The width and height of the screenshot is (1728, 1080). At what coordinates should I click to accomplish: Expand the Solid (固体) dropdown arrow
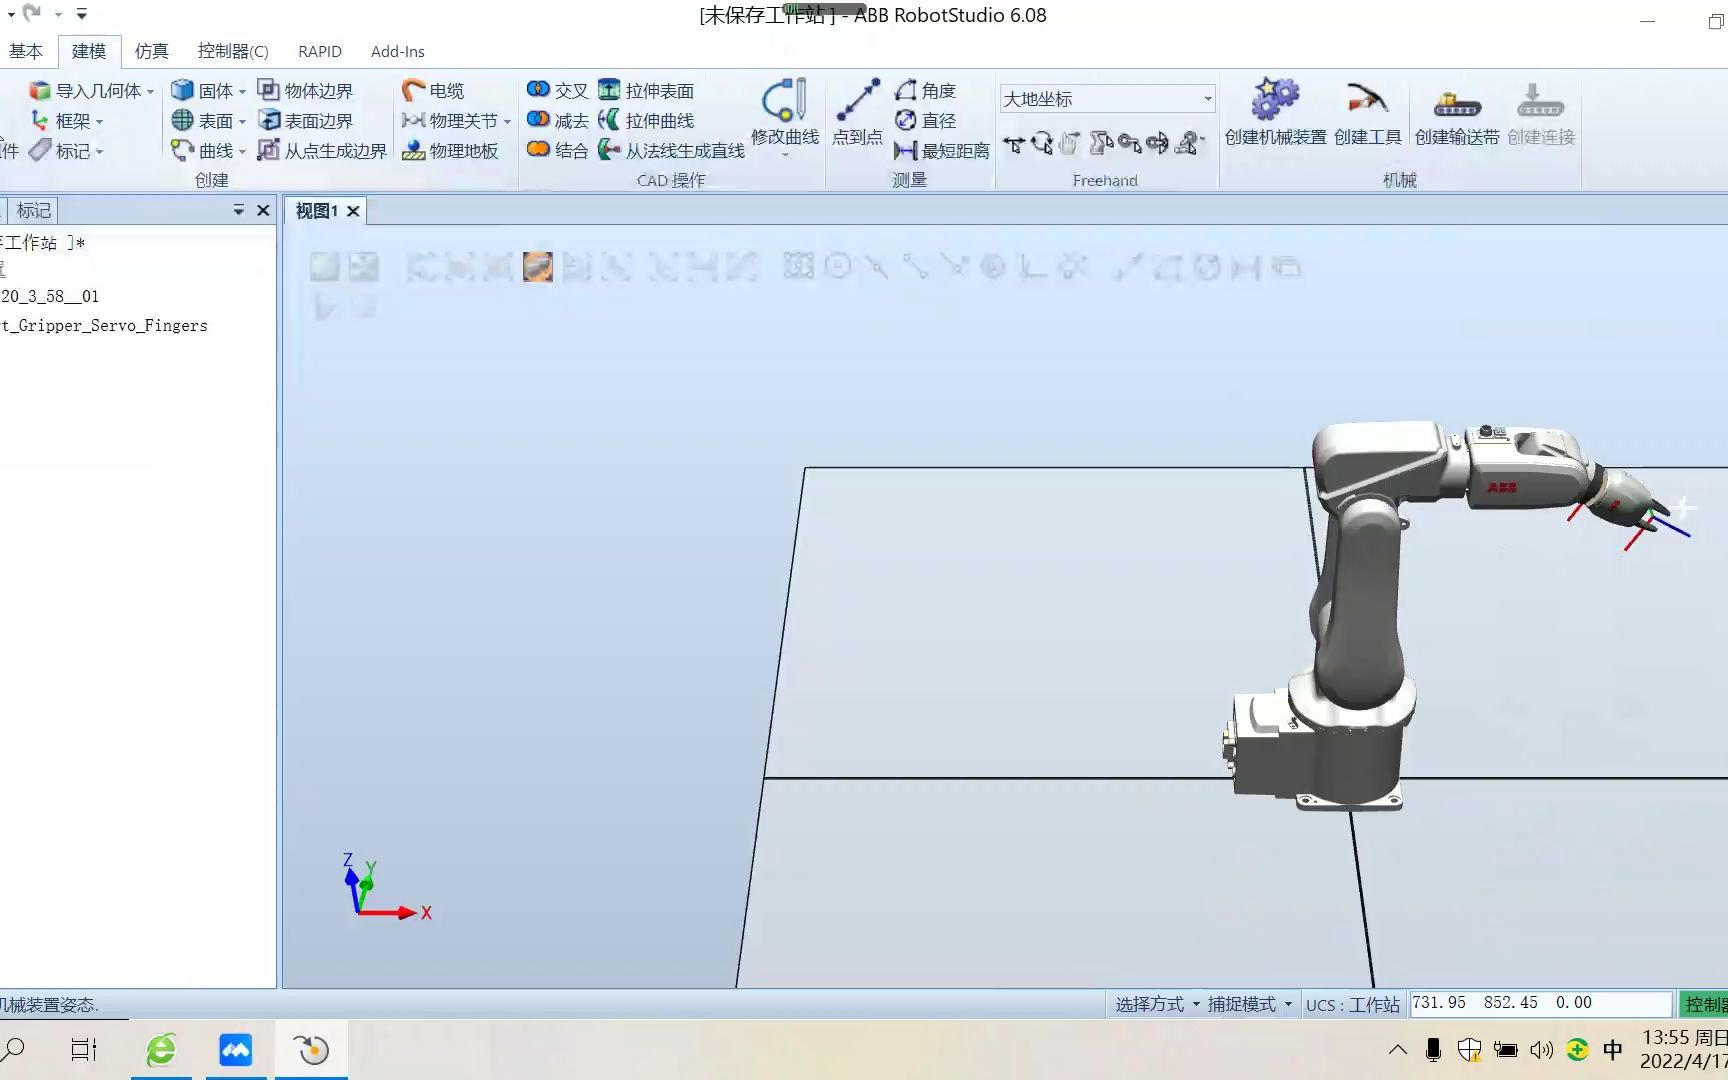tap(242, 92)
